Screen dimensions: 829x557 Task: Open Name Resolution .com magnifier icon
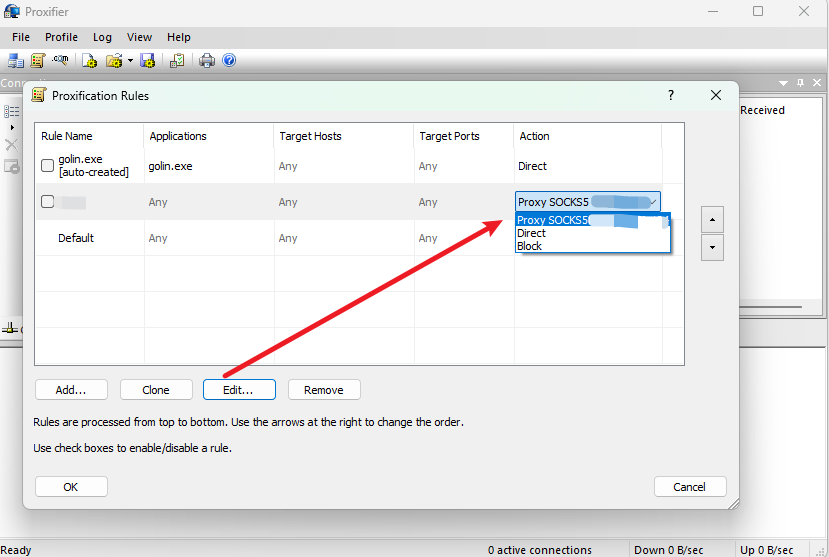(x=60, y=60)
